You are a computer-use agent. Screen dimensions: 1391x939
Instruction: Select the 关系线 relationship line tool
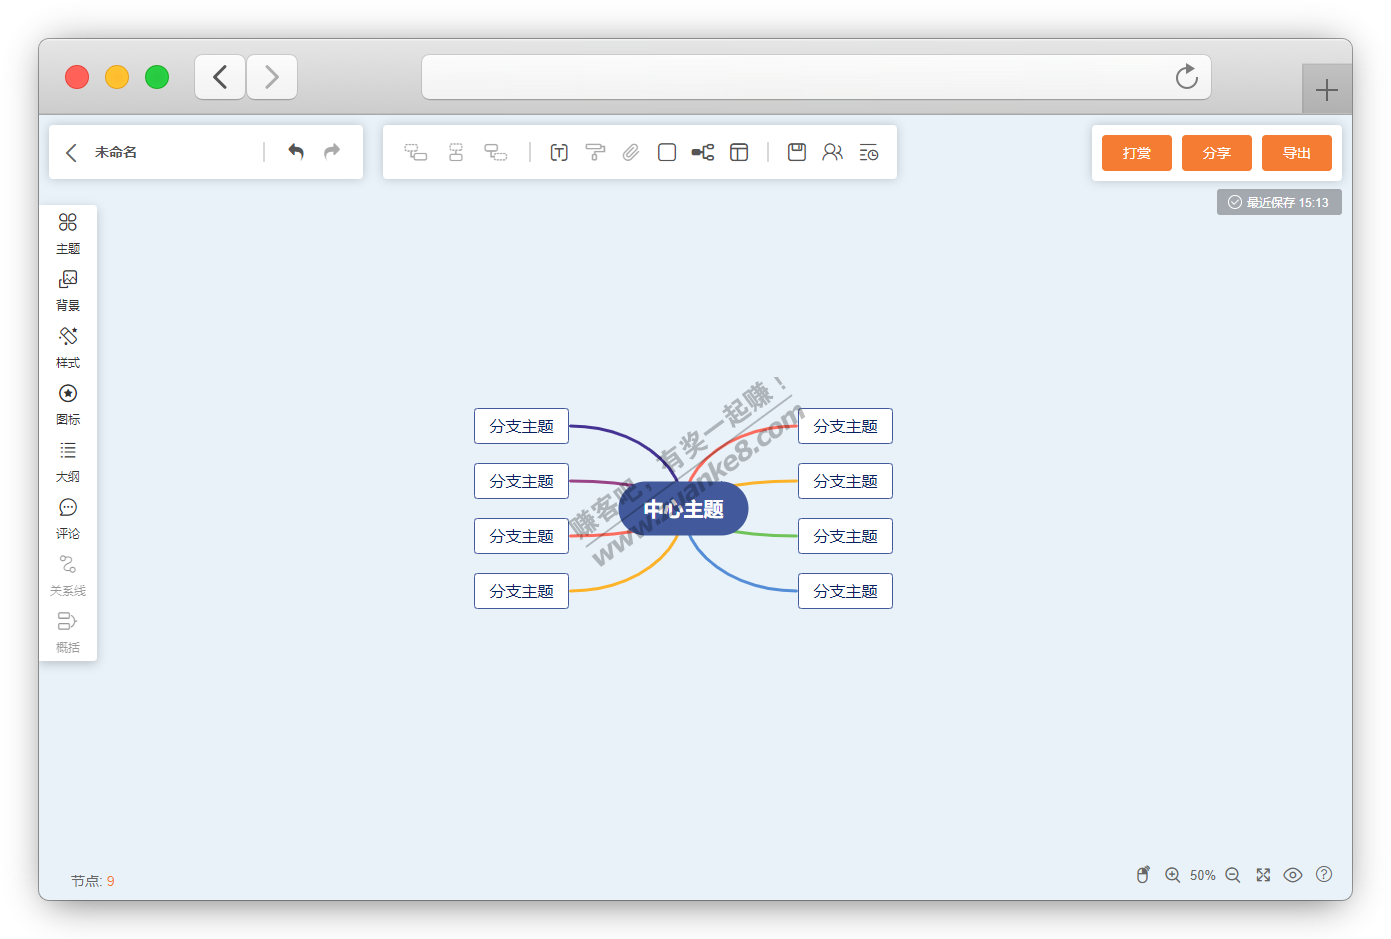pyautogui.click(x=68, y=576)
